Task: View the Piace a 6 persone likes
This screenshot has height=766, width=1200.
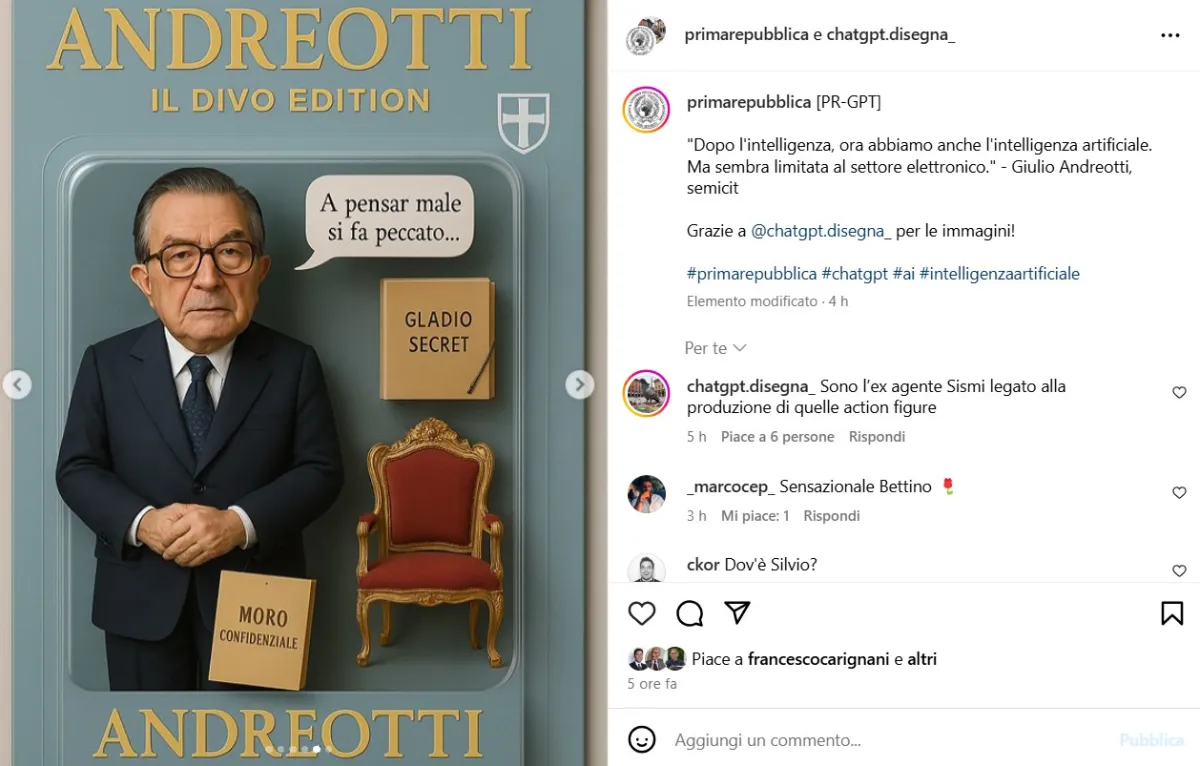Action: pyautogui.click(x=778, y=437)
